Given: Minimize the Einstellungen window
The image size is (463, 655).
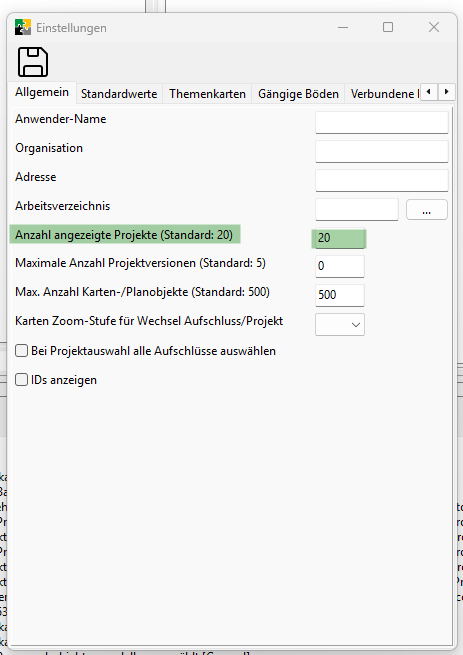Looking at the screenshot, I should point(343,28).
